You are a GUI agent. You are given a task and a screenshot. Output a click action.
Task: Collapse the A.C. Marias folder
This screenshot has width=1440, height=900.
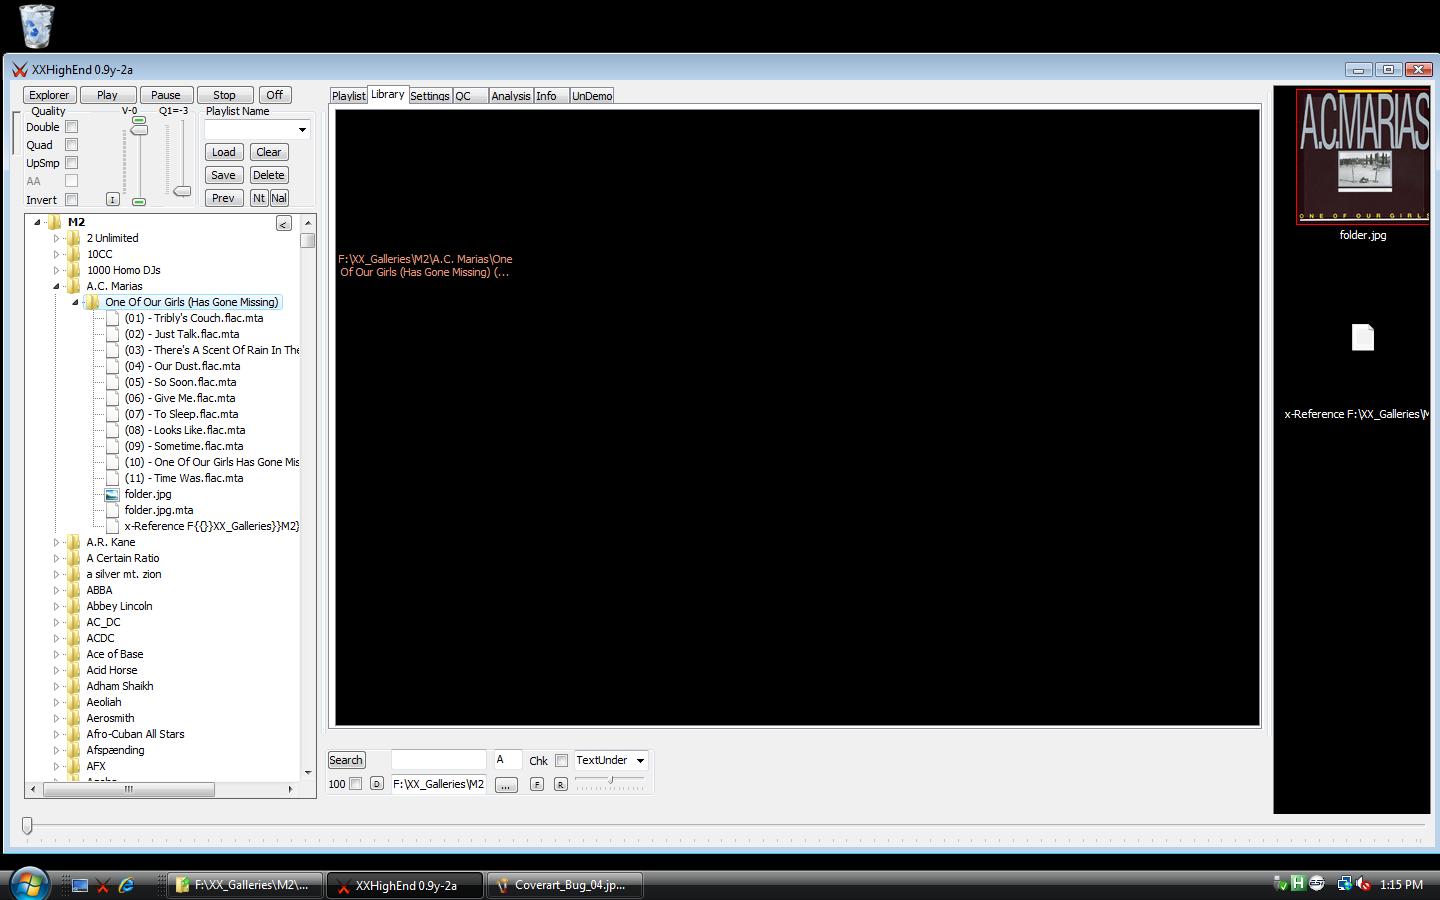pos(57,286)
